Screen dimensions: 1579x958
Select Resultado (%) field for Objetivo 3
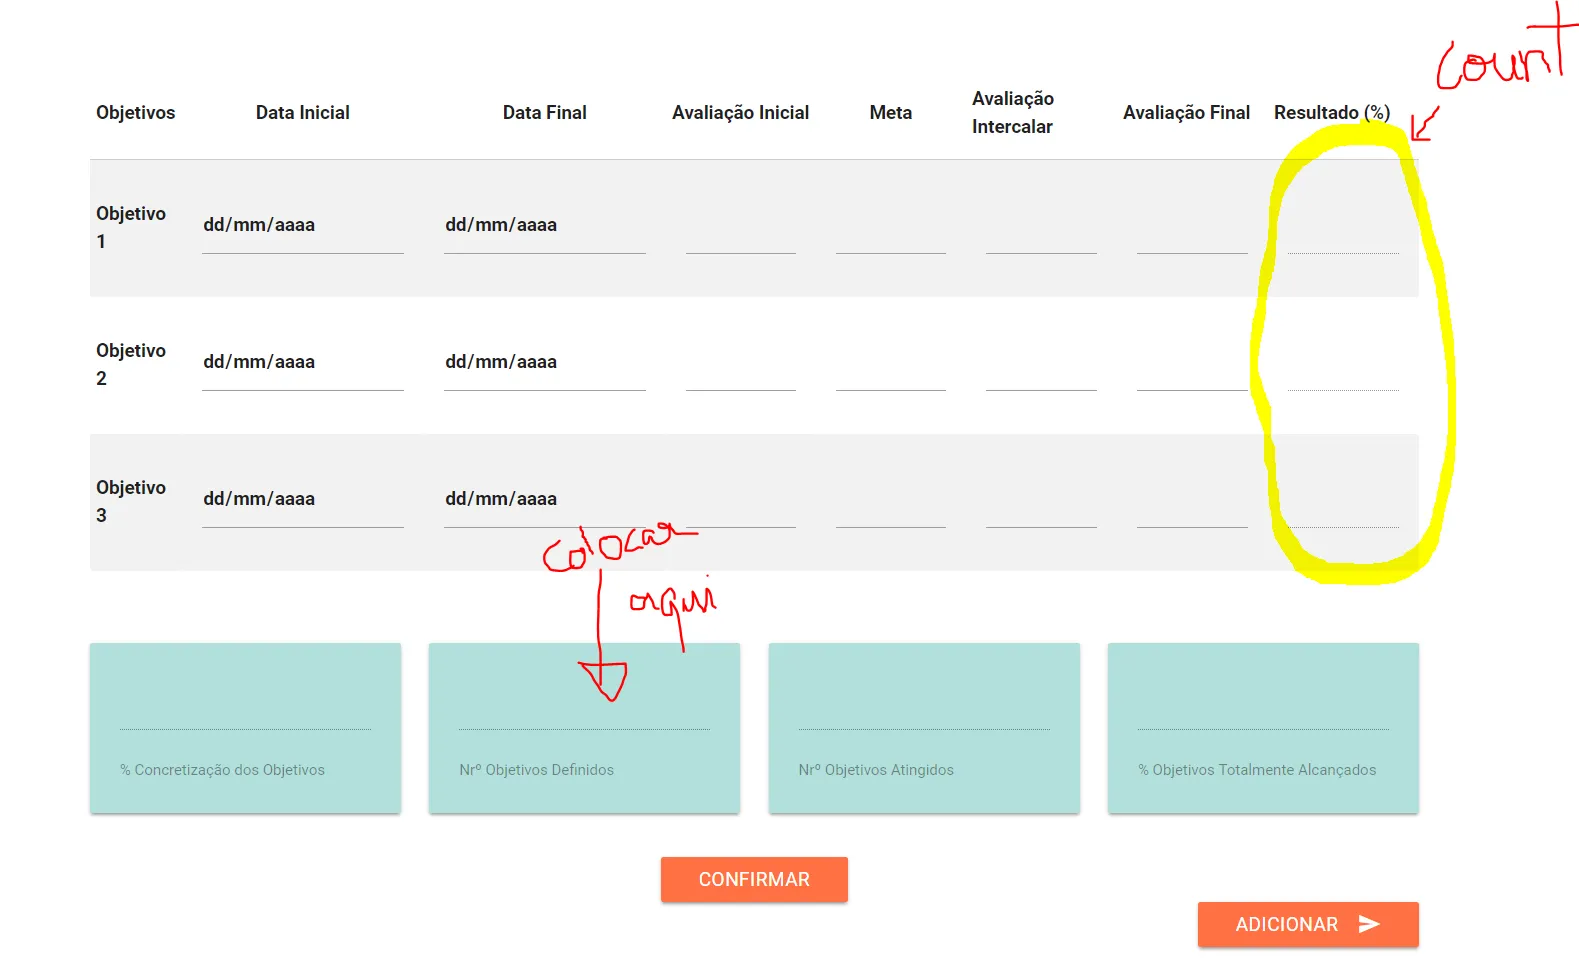(1343, 500)
